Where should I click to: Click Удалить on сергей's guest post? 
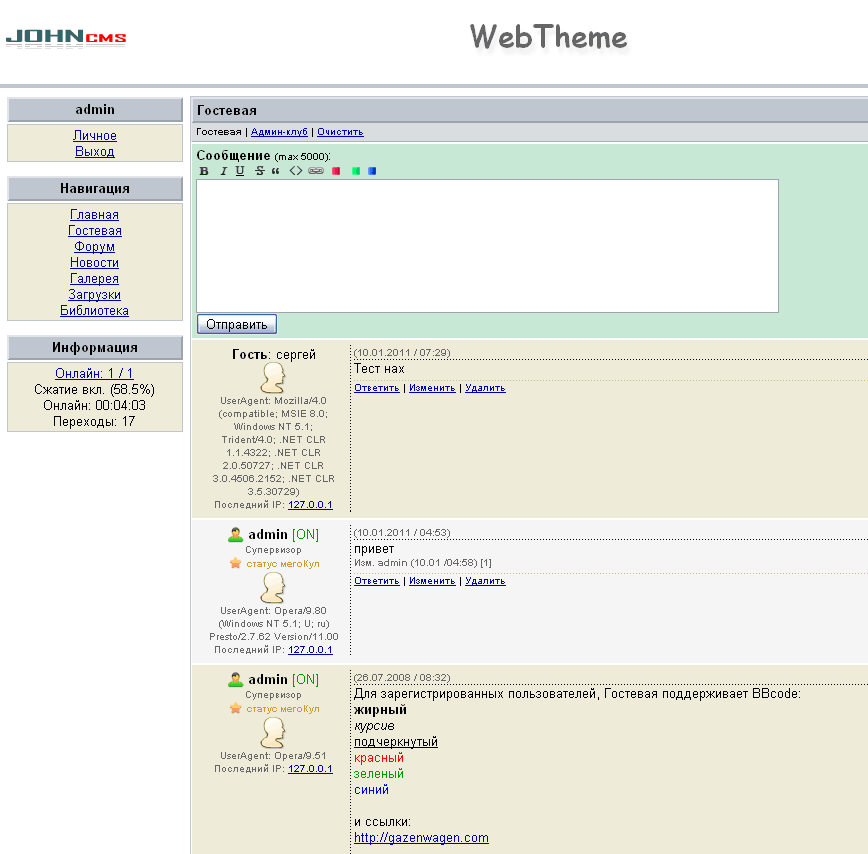(x=485, y=388)
